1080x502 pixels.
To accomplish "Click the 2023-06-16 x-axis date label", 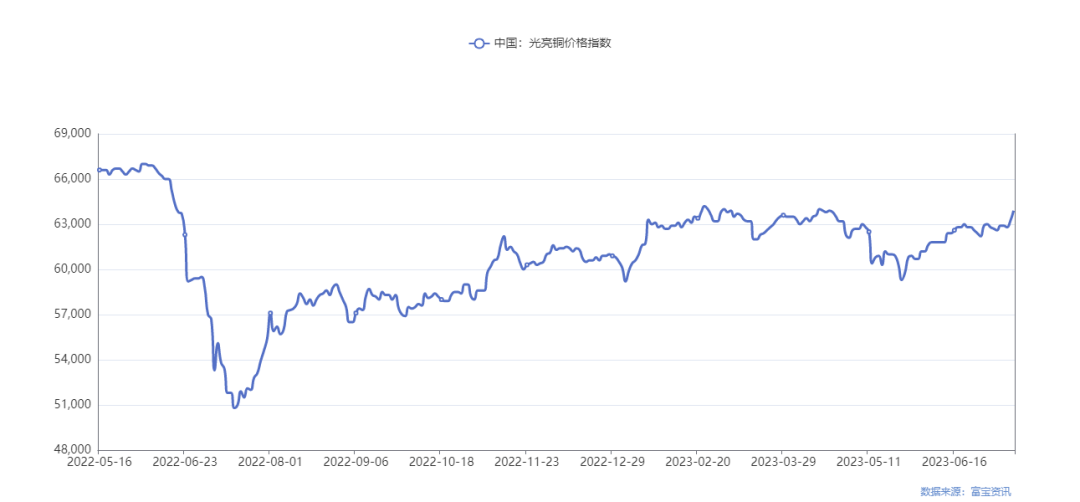I will (953, 462).
